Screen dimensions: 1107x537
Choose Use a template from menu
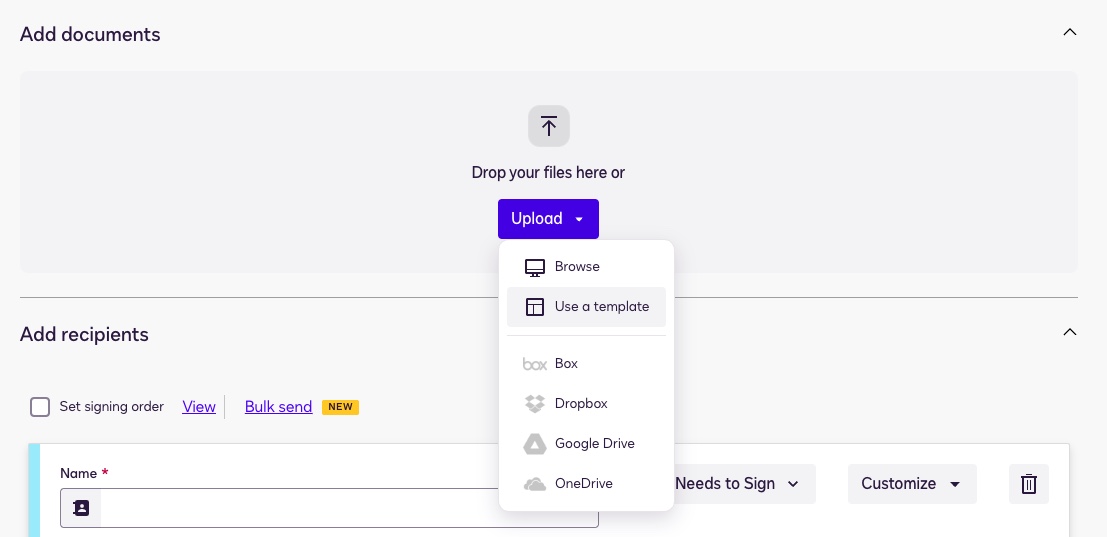coord(601,307)
